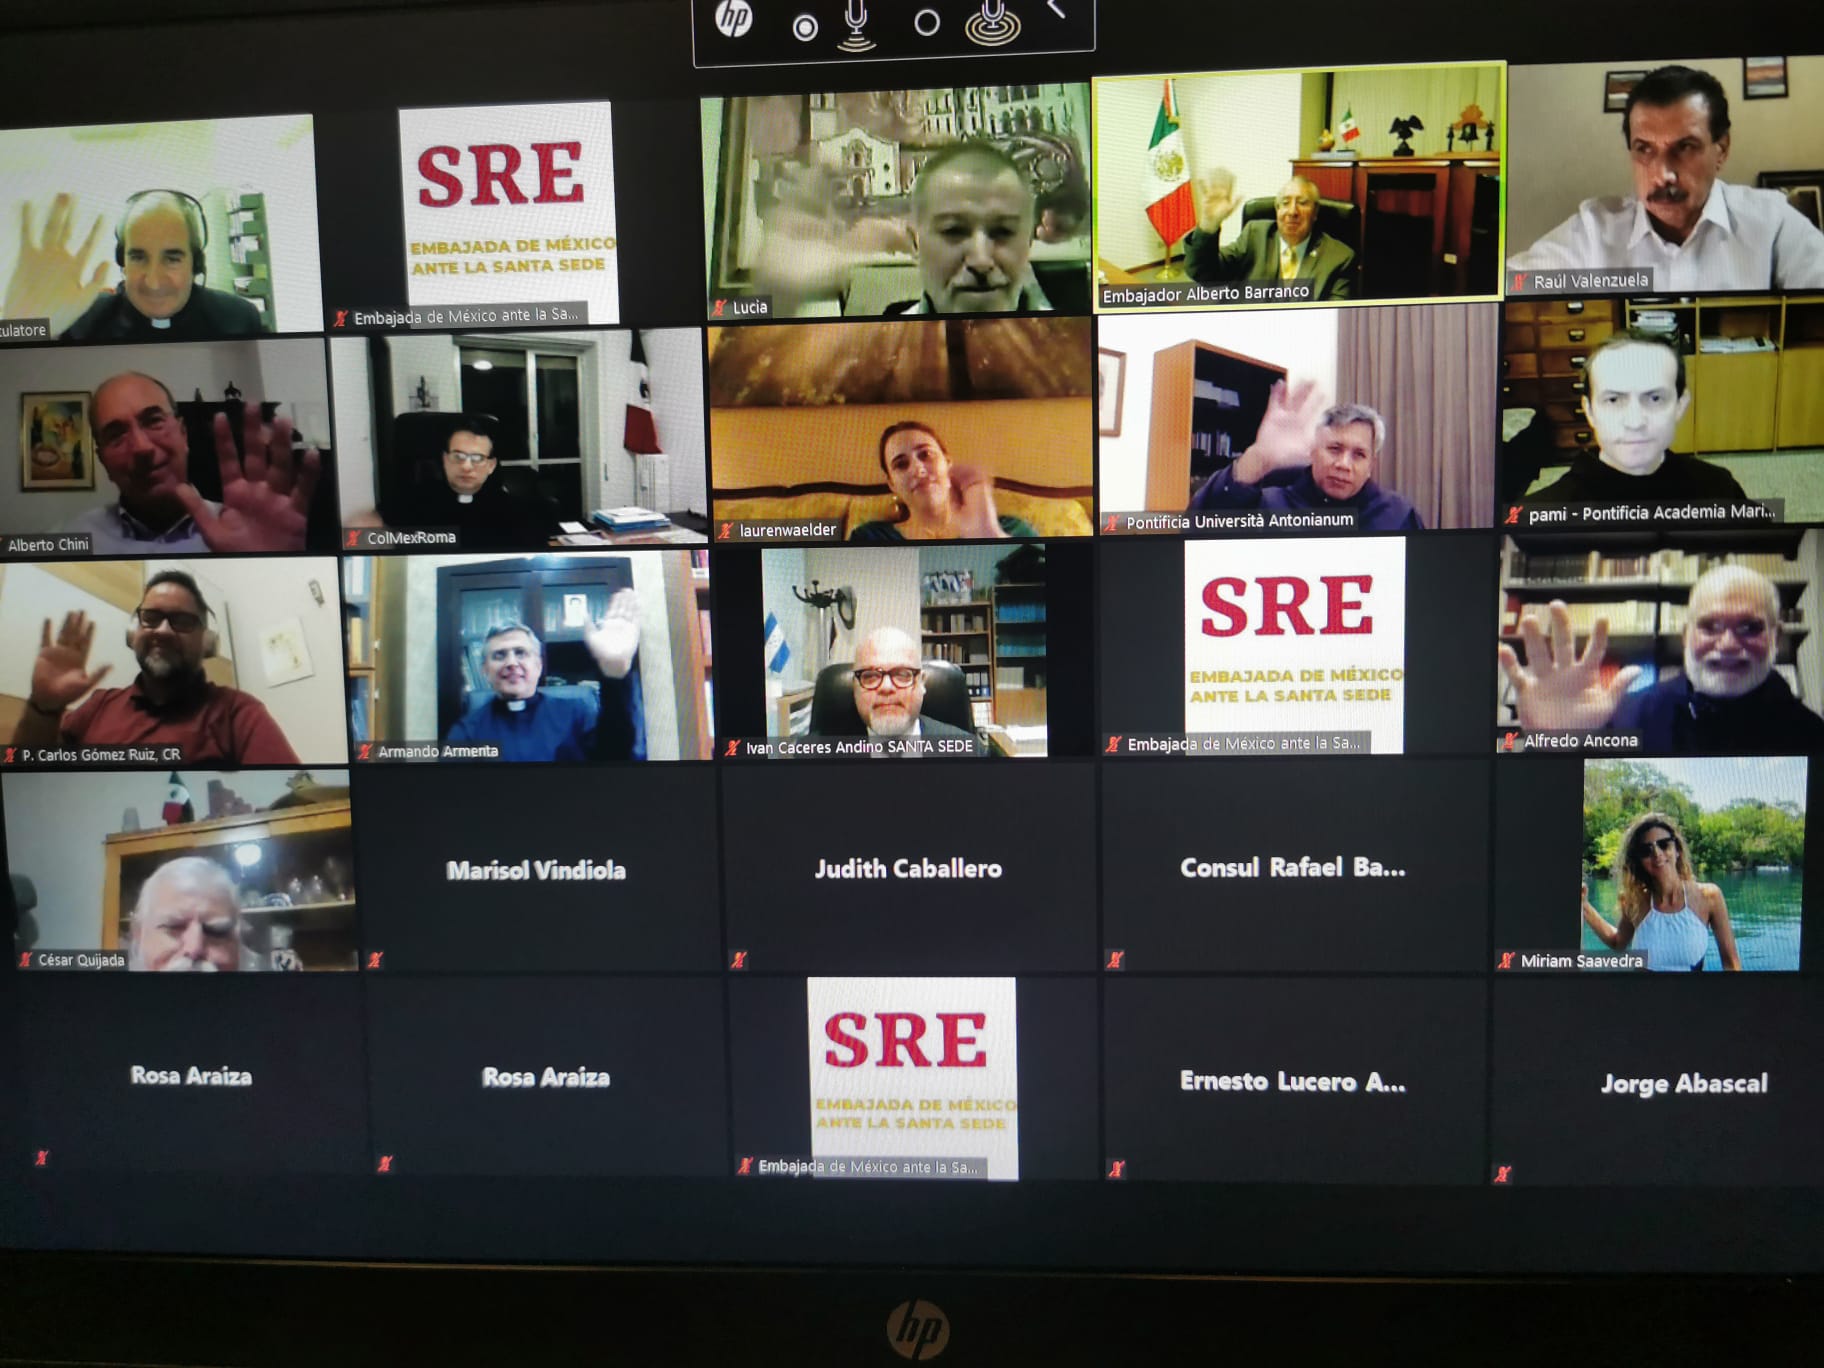The width and height of the screenshot is (1824, 1368).
Task: Click the "Jorge Abascal" name text
Action: (1684, 1083)
